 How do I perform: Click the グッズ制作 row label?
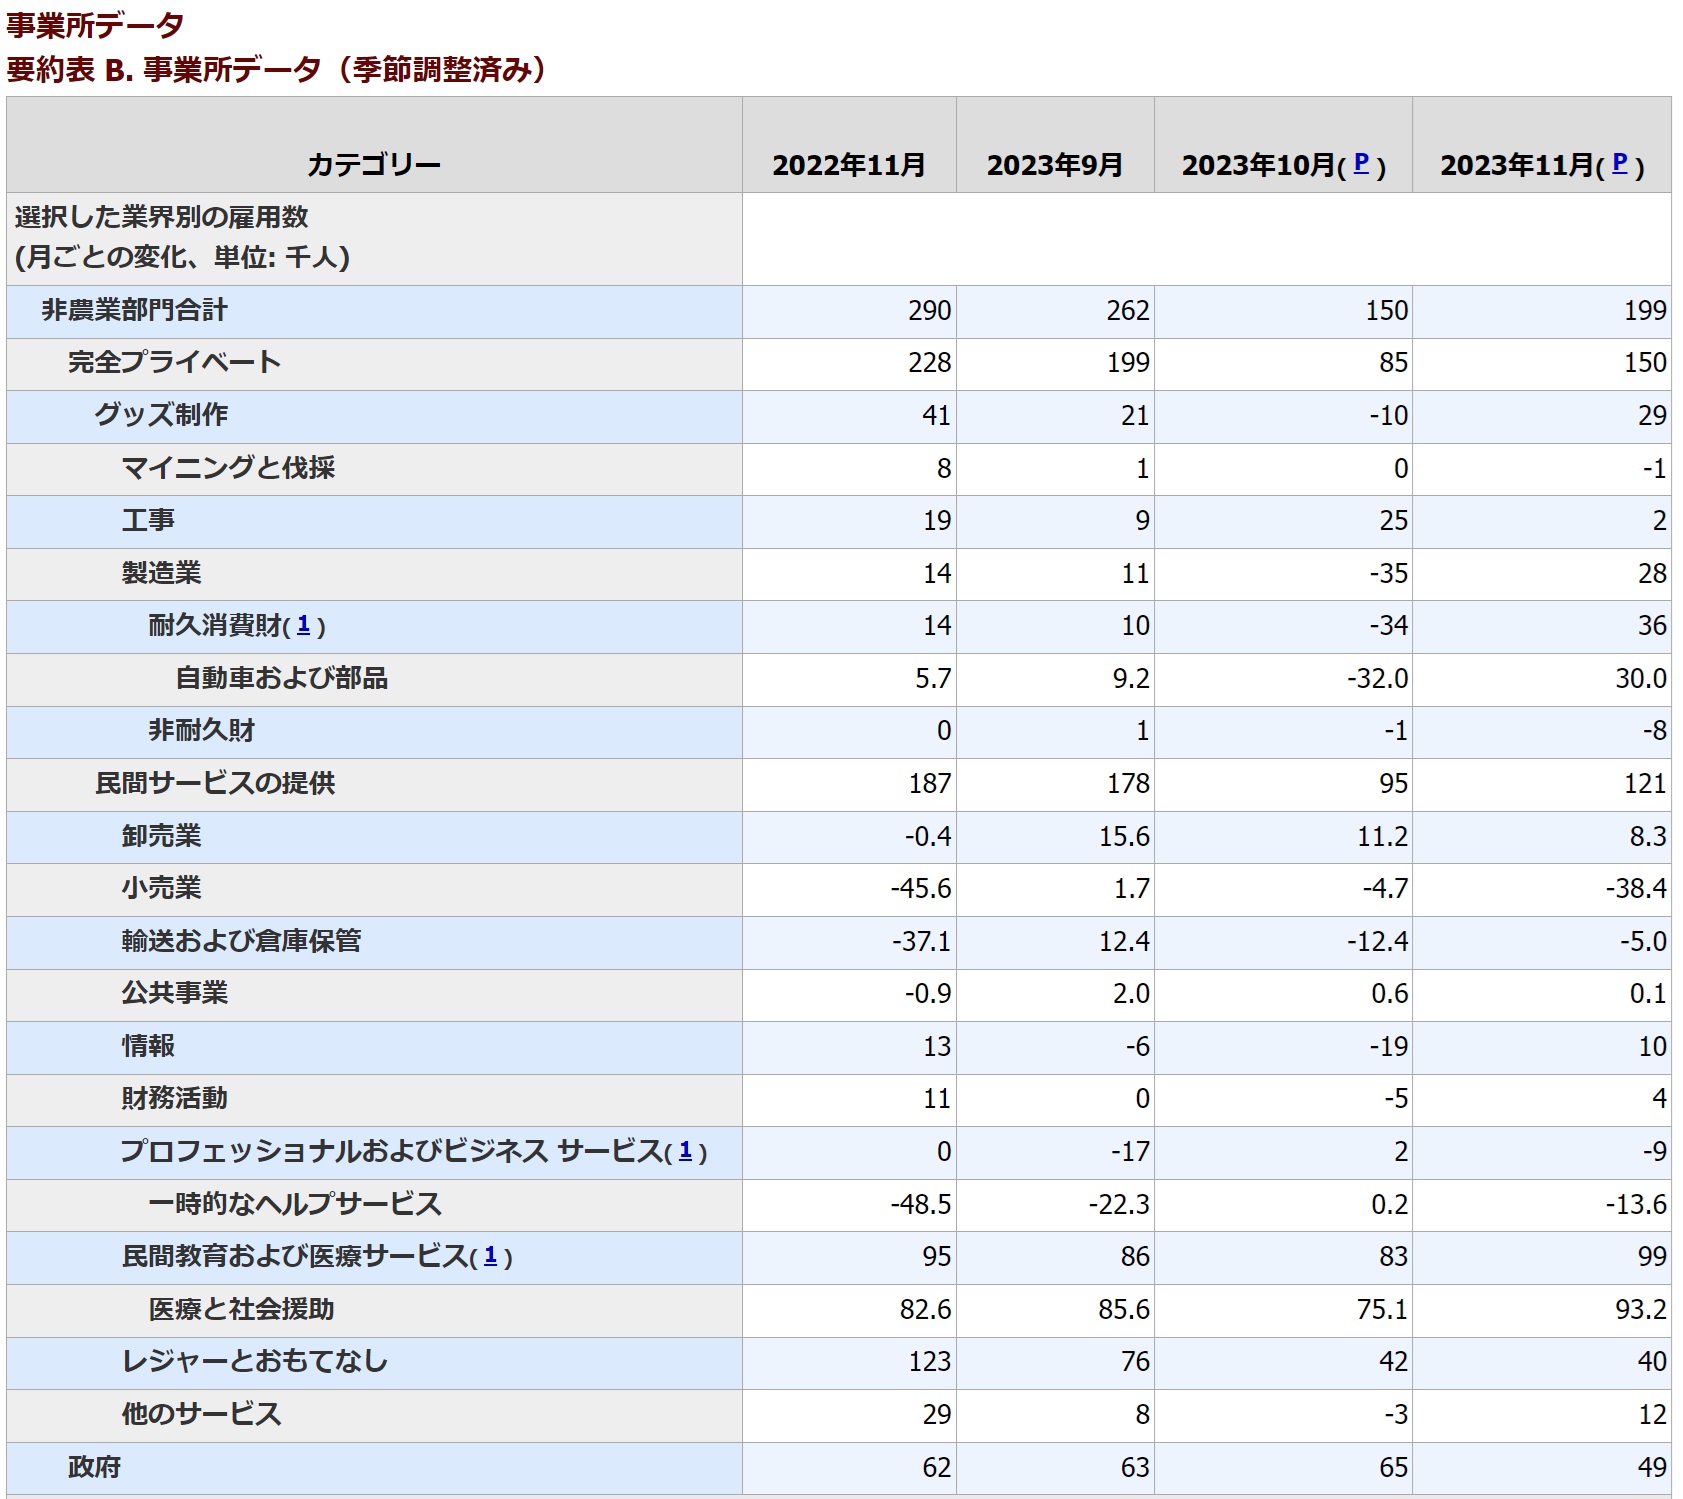click(x=161, y=415)
